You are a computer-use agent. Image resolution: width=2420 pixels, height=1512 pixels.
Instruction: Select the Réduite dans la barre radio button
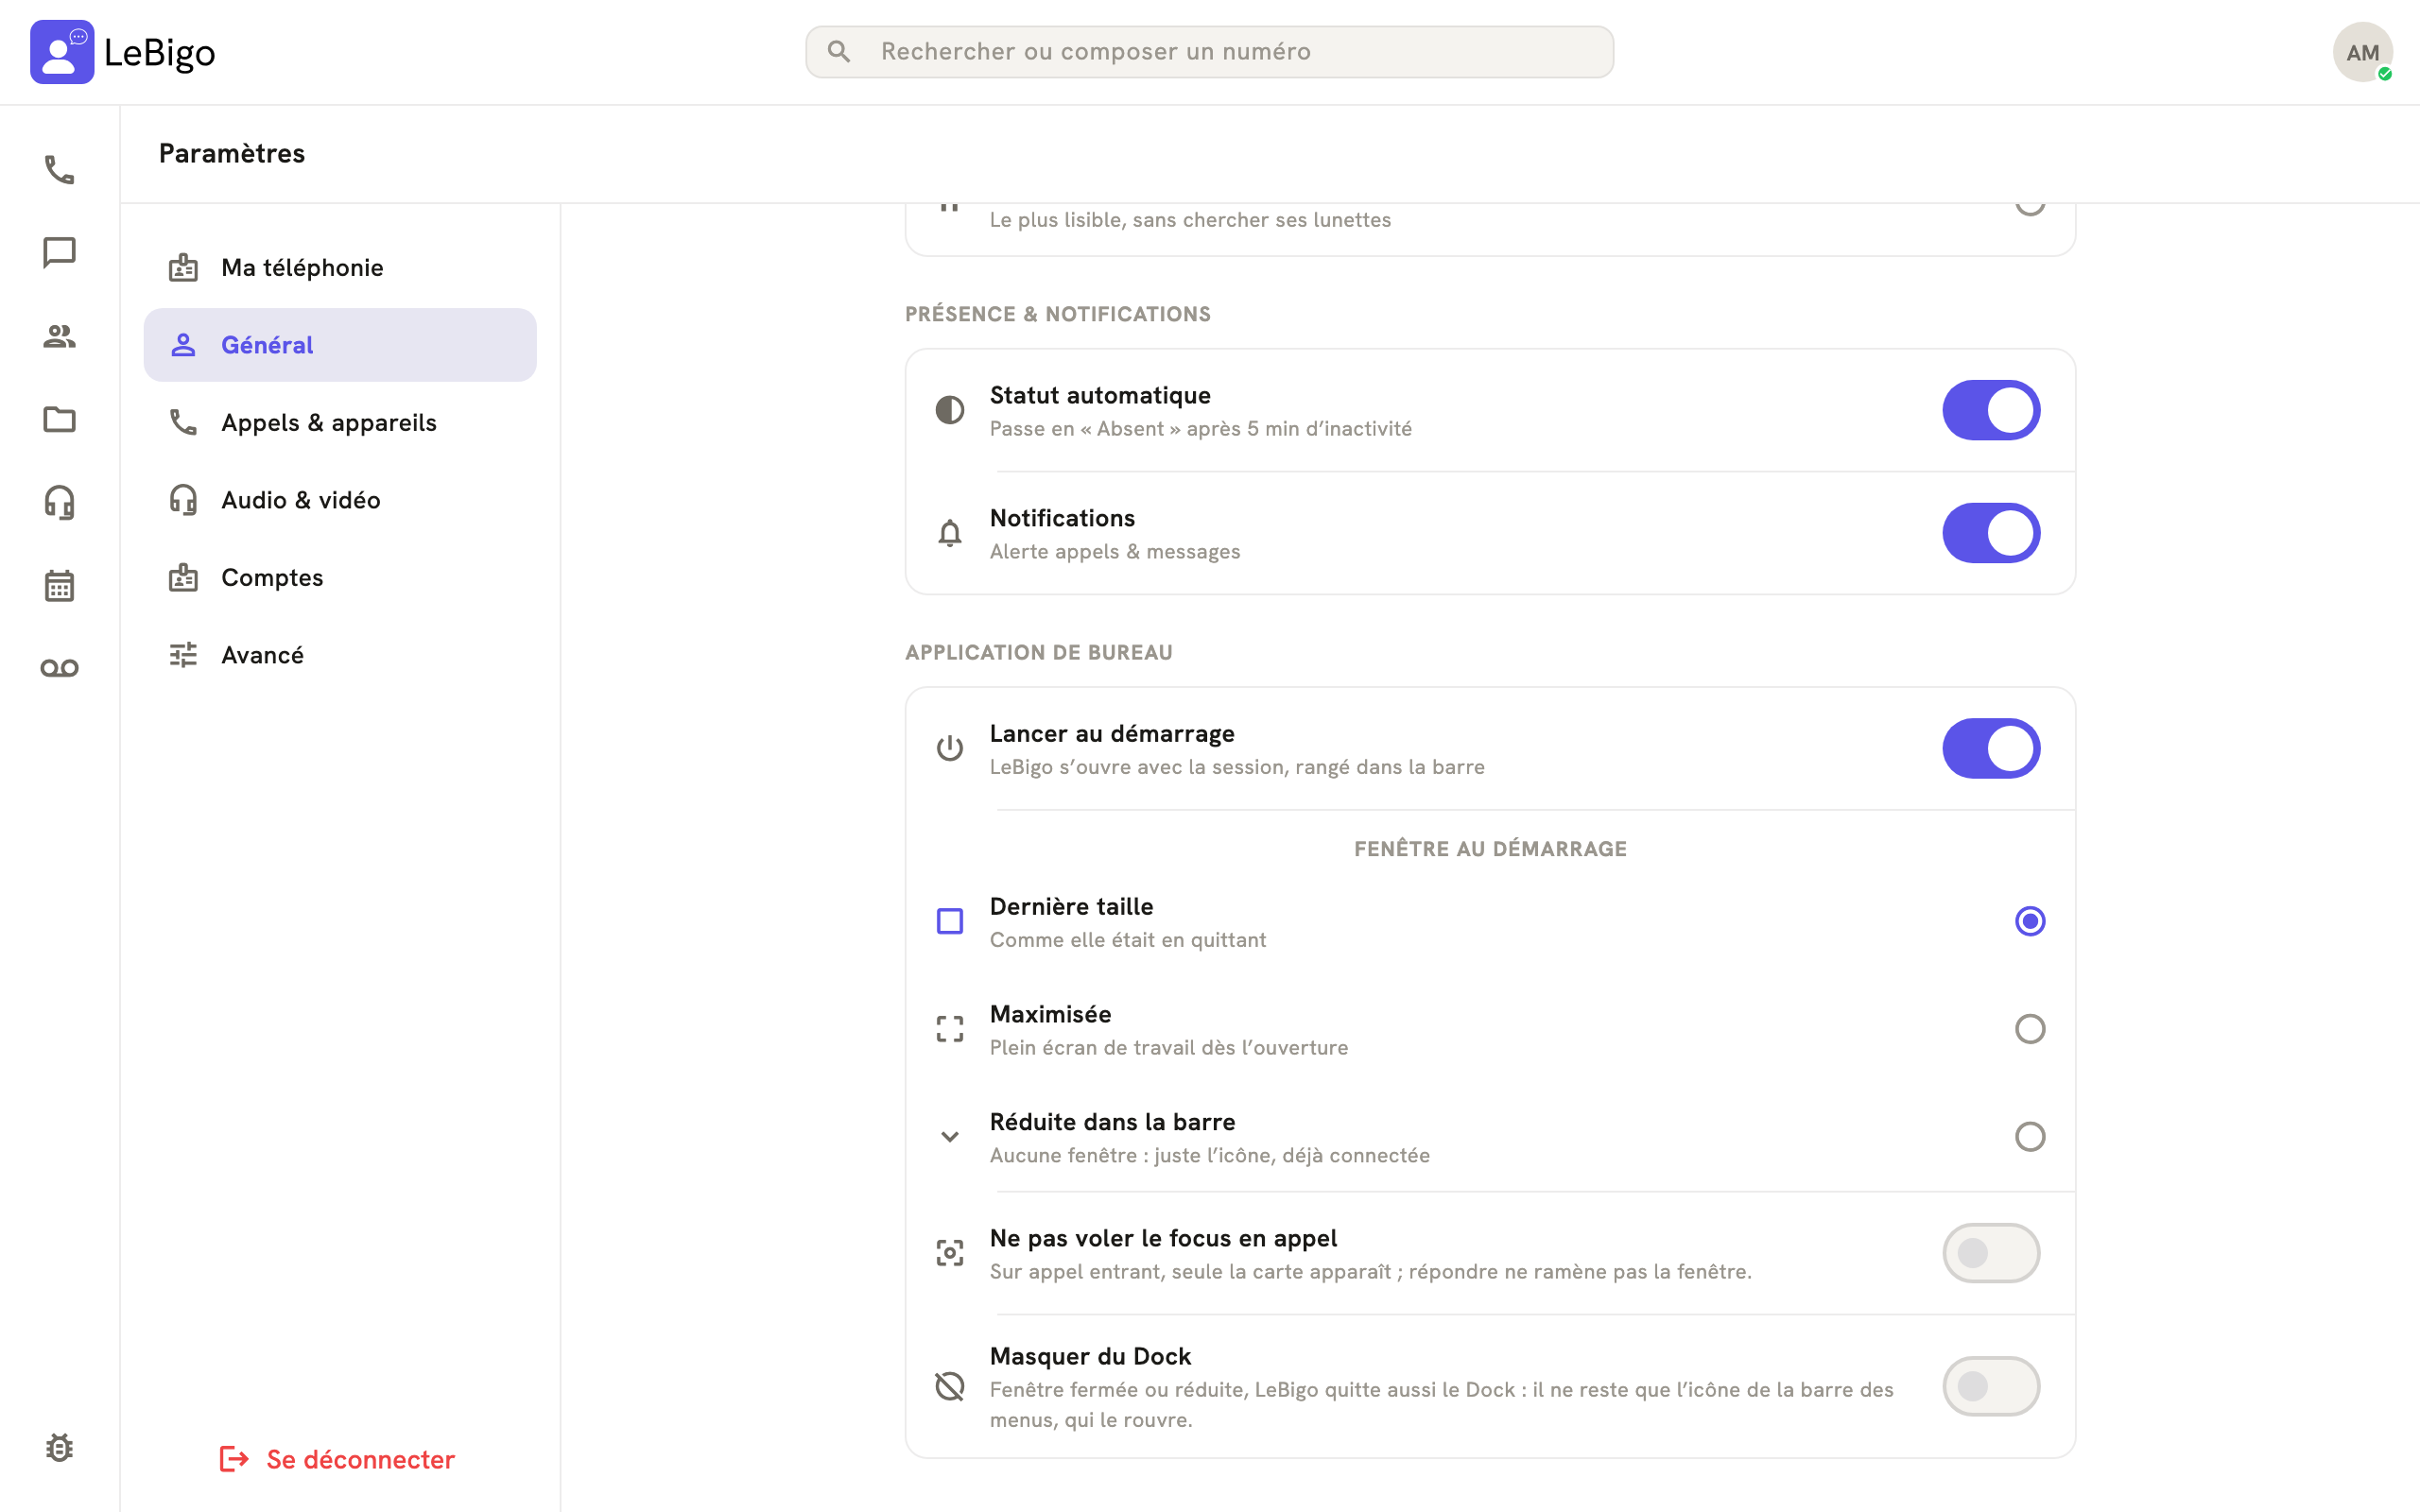click(x=2030, y=1137)
